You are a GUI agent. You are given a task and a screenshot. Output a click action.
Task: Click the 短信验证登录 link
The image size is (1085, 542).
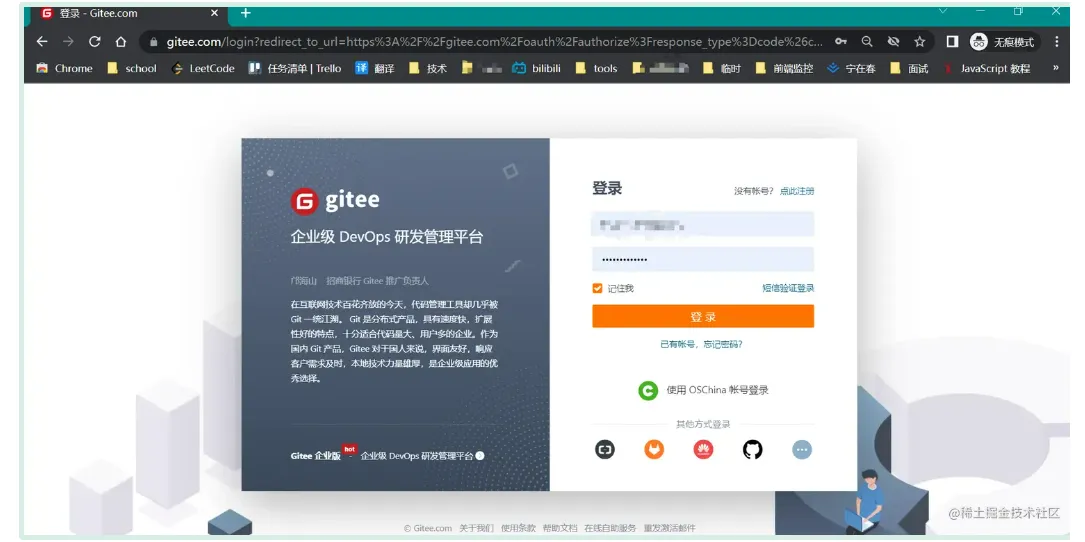(x=788, y=288)
